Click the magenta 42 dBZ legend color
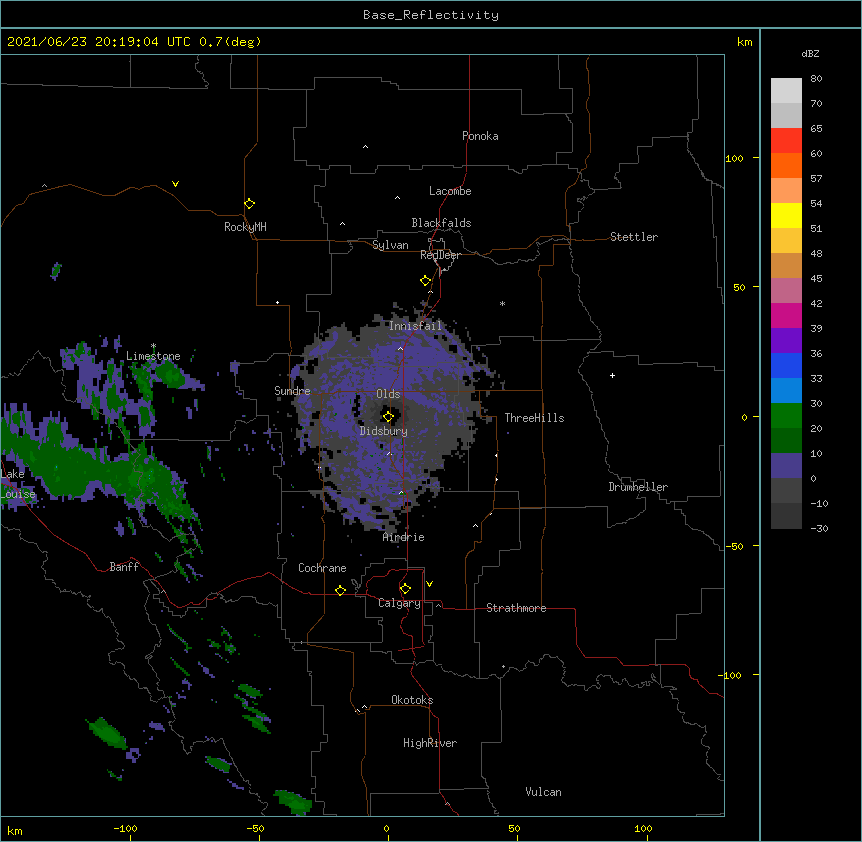The height and width of the screenshot is (842, 862). [786, 315]
